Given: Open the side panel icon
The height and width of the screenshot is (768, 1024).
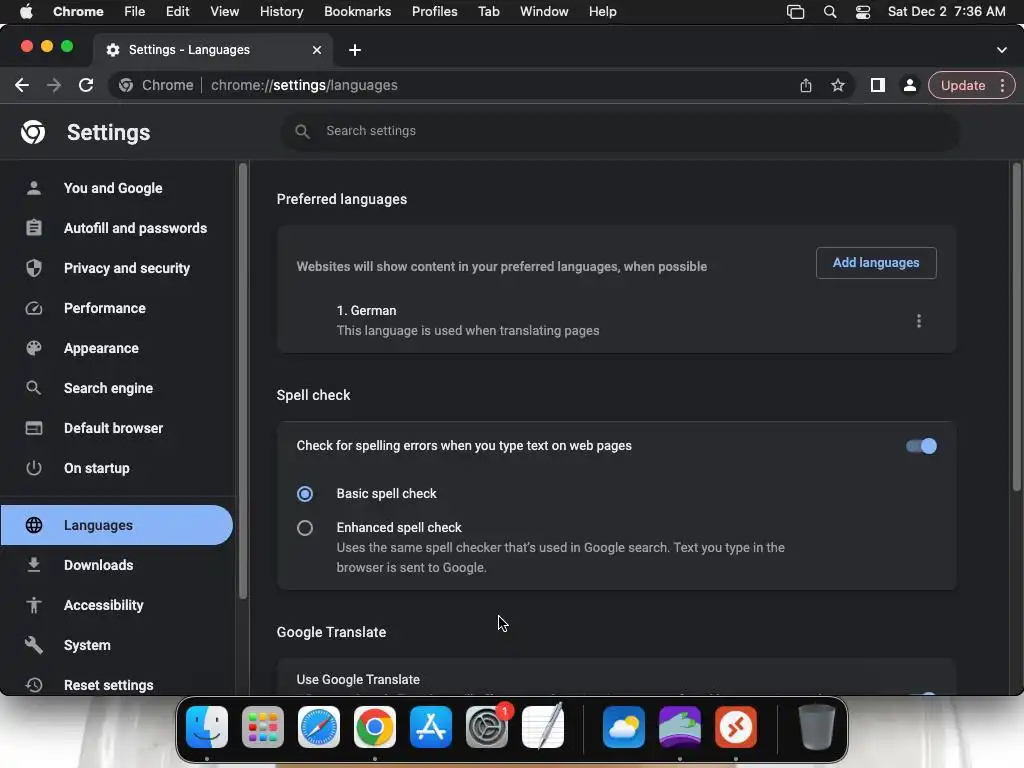Looking at the screenshot, I should [878, 86].
